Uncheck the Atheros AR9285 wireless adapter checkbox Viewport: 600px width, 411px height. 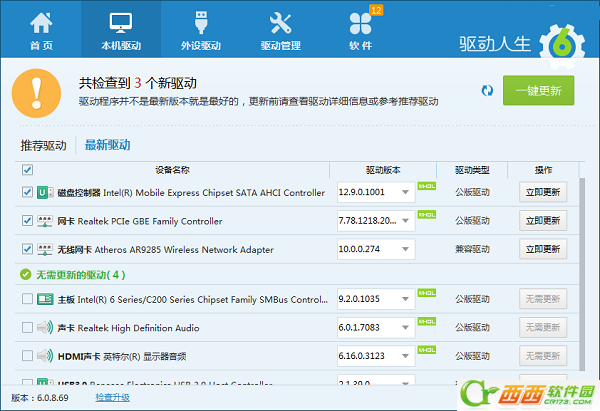(x=27, y=249)
